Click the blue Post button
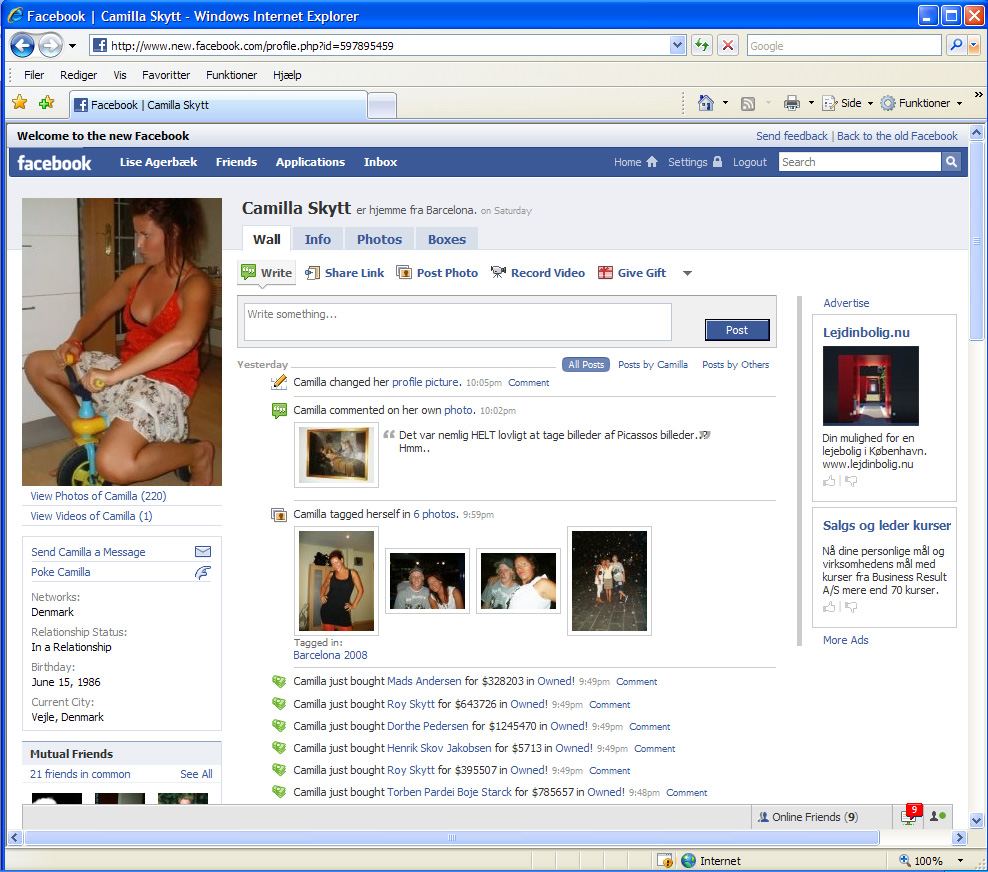This screenshot has width=988, height=872. click(736, 330)
